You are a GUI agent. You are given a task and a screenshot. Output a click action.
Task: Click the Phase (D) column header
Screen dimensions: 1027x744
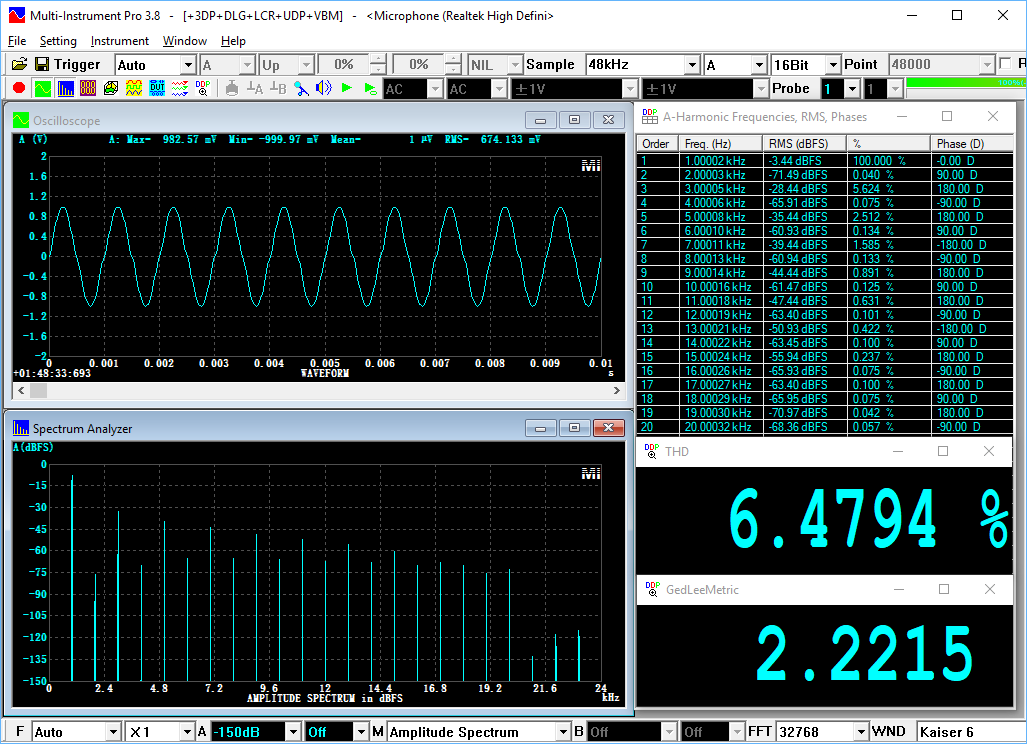(972, 143)
